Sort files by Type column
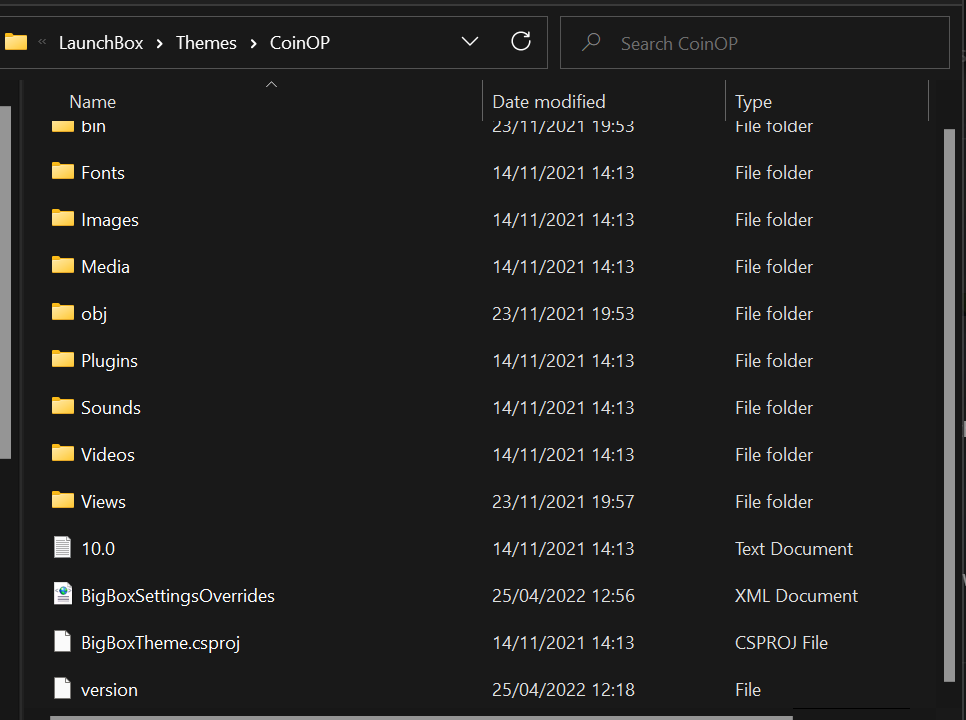This screenshot has height=720, width=966. (x=753, y=102)
